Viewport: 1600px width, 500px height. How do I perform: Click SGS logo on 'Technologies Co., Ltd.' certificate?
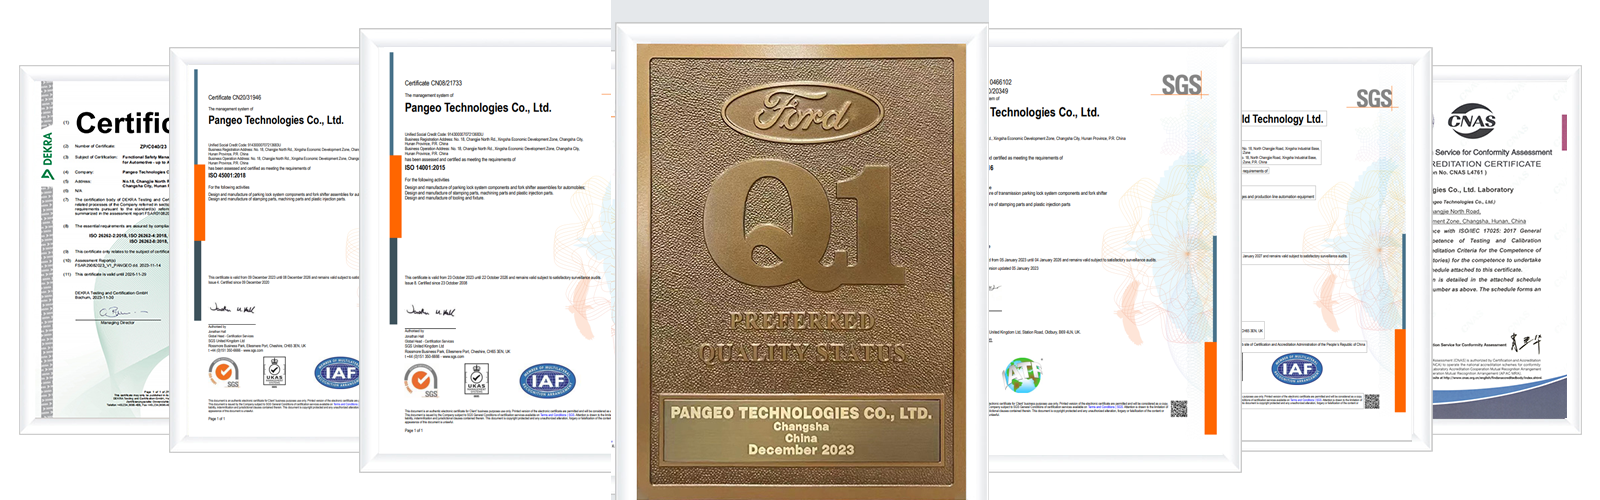click(x=1181, y=85)
